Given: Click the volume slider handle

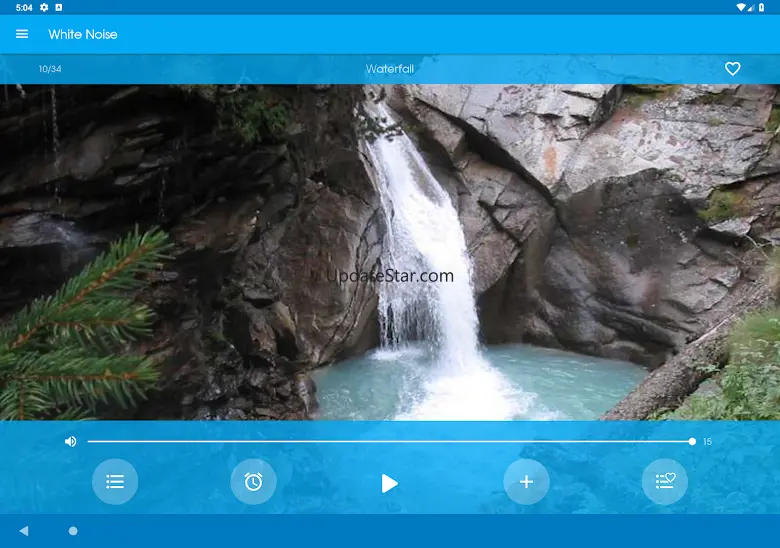Looking at the screenshot, I should pyautogui.click(x=692, y=441).
